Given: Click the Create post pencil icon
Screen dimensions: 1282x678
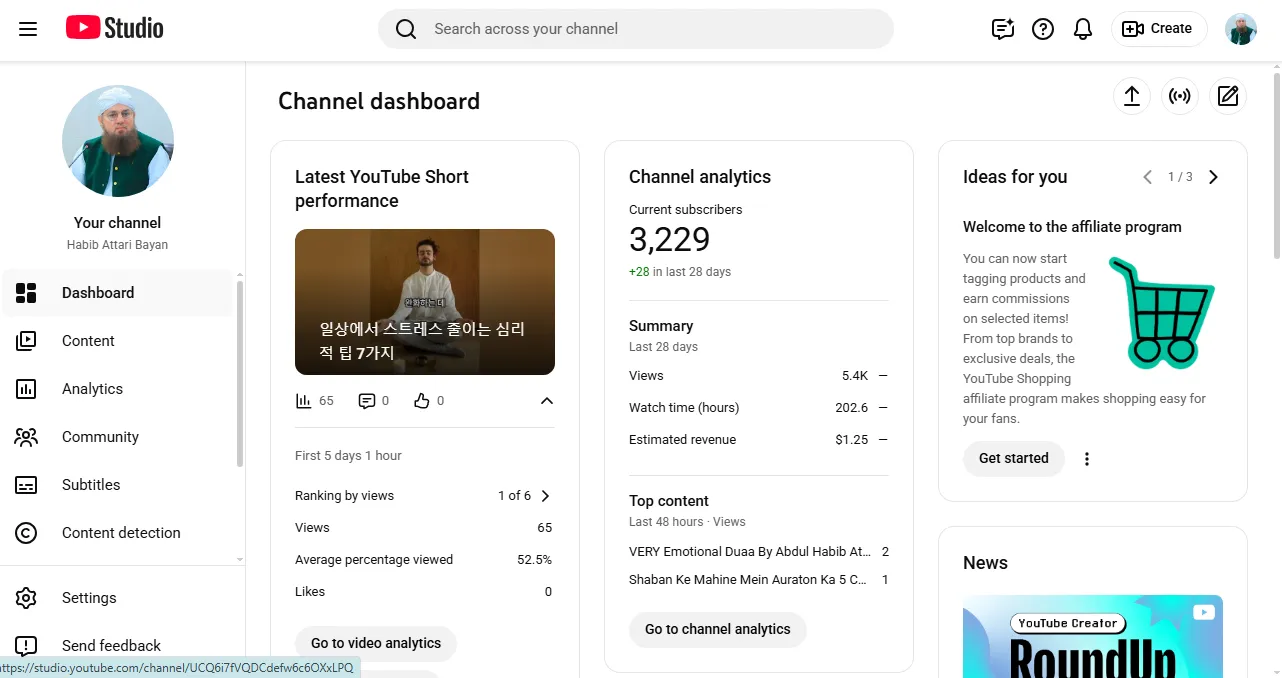Looking at the screenshot, I should tap(1228, 96).
